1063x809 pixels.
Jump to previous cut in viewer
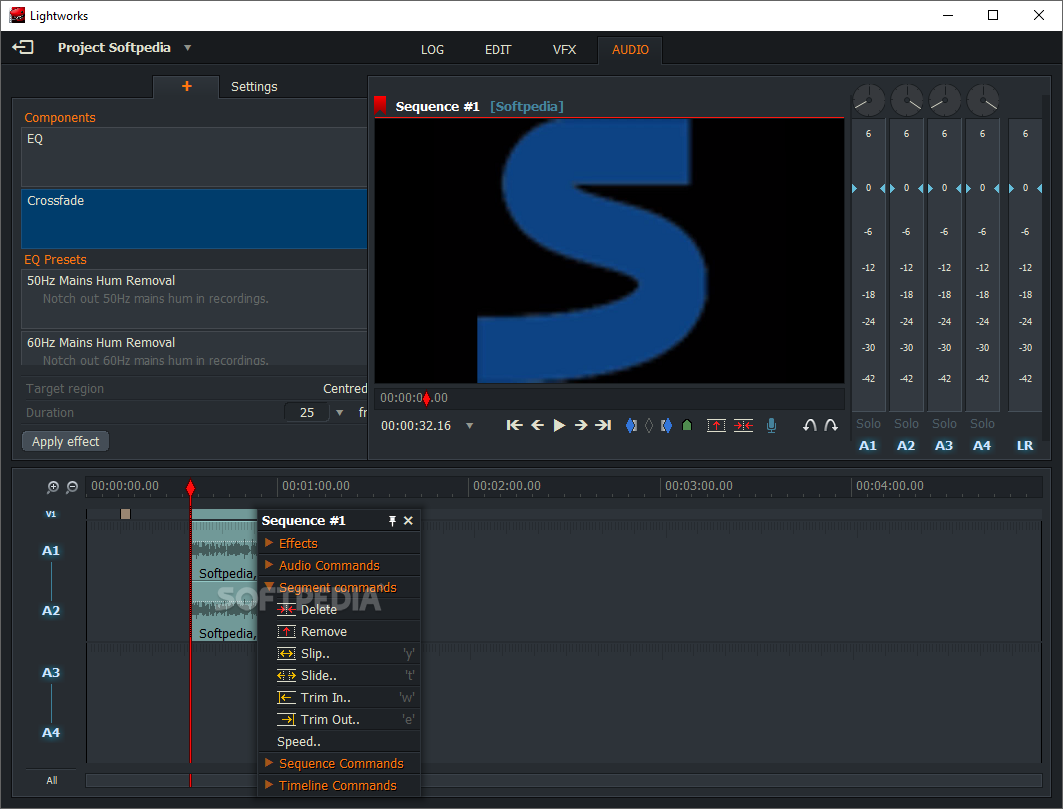pyautogui.click(x=515, y=425)
